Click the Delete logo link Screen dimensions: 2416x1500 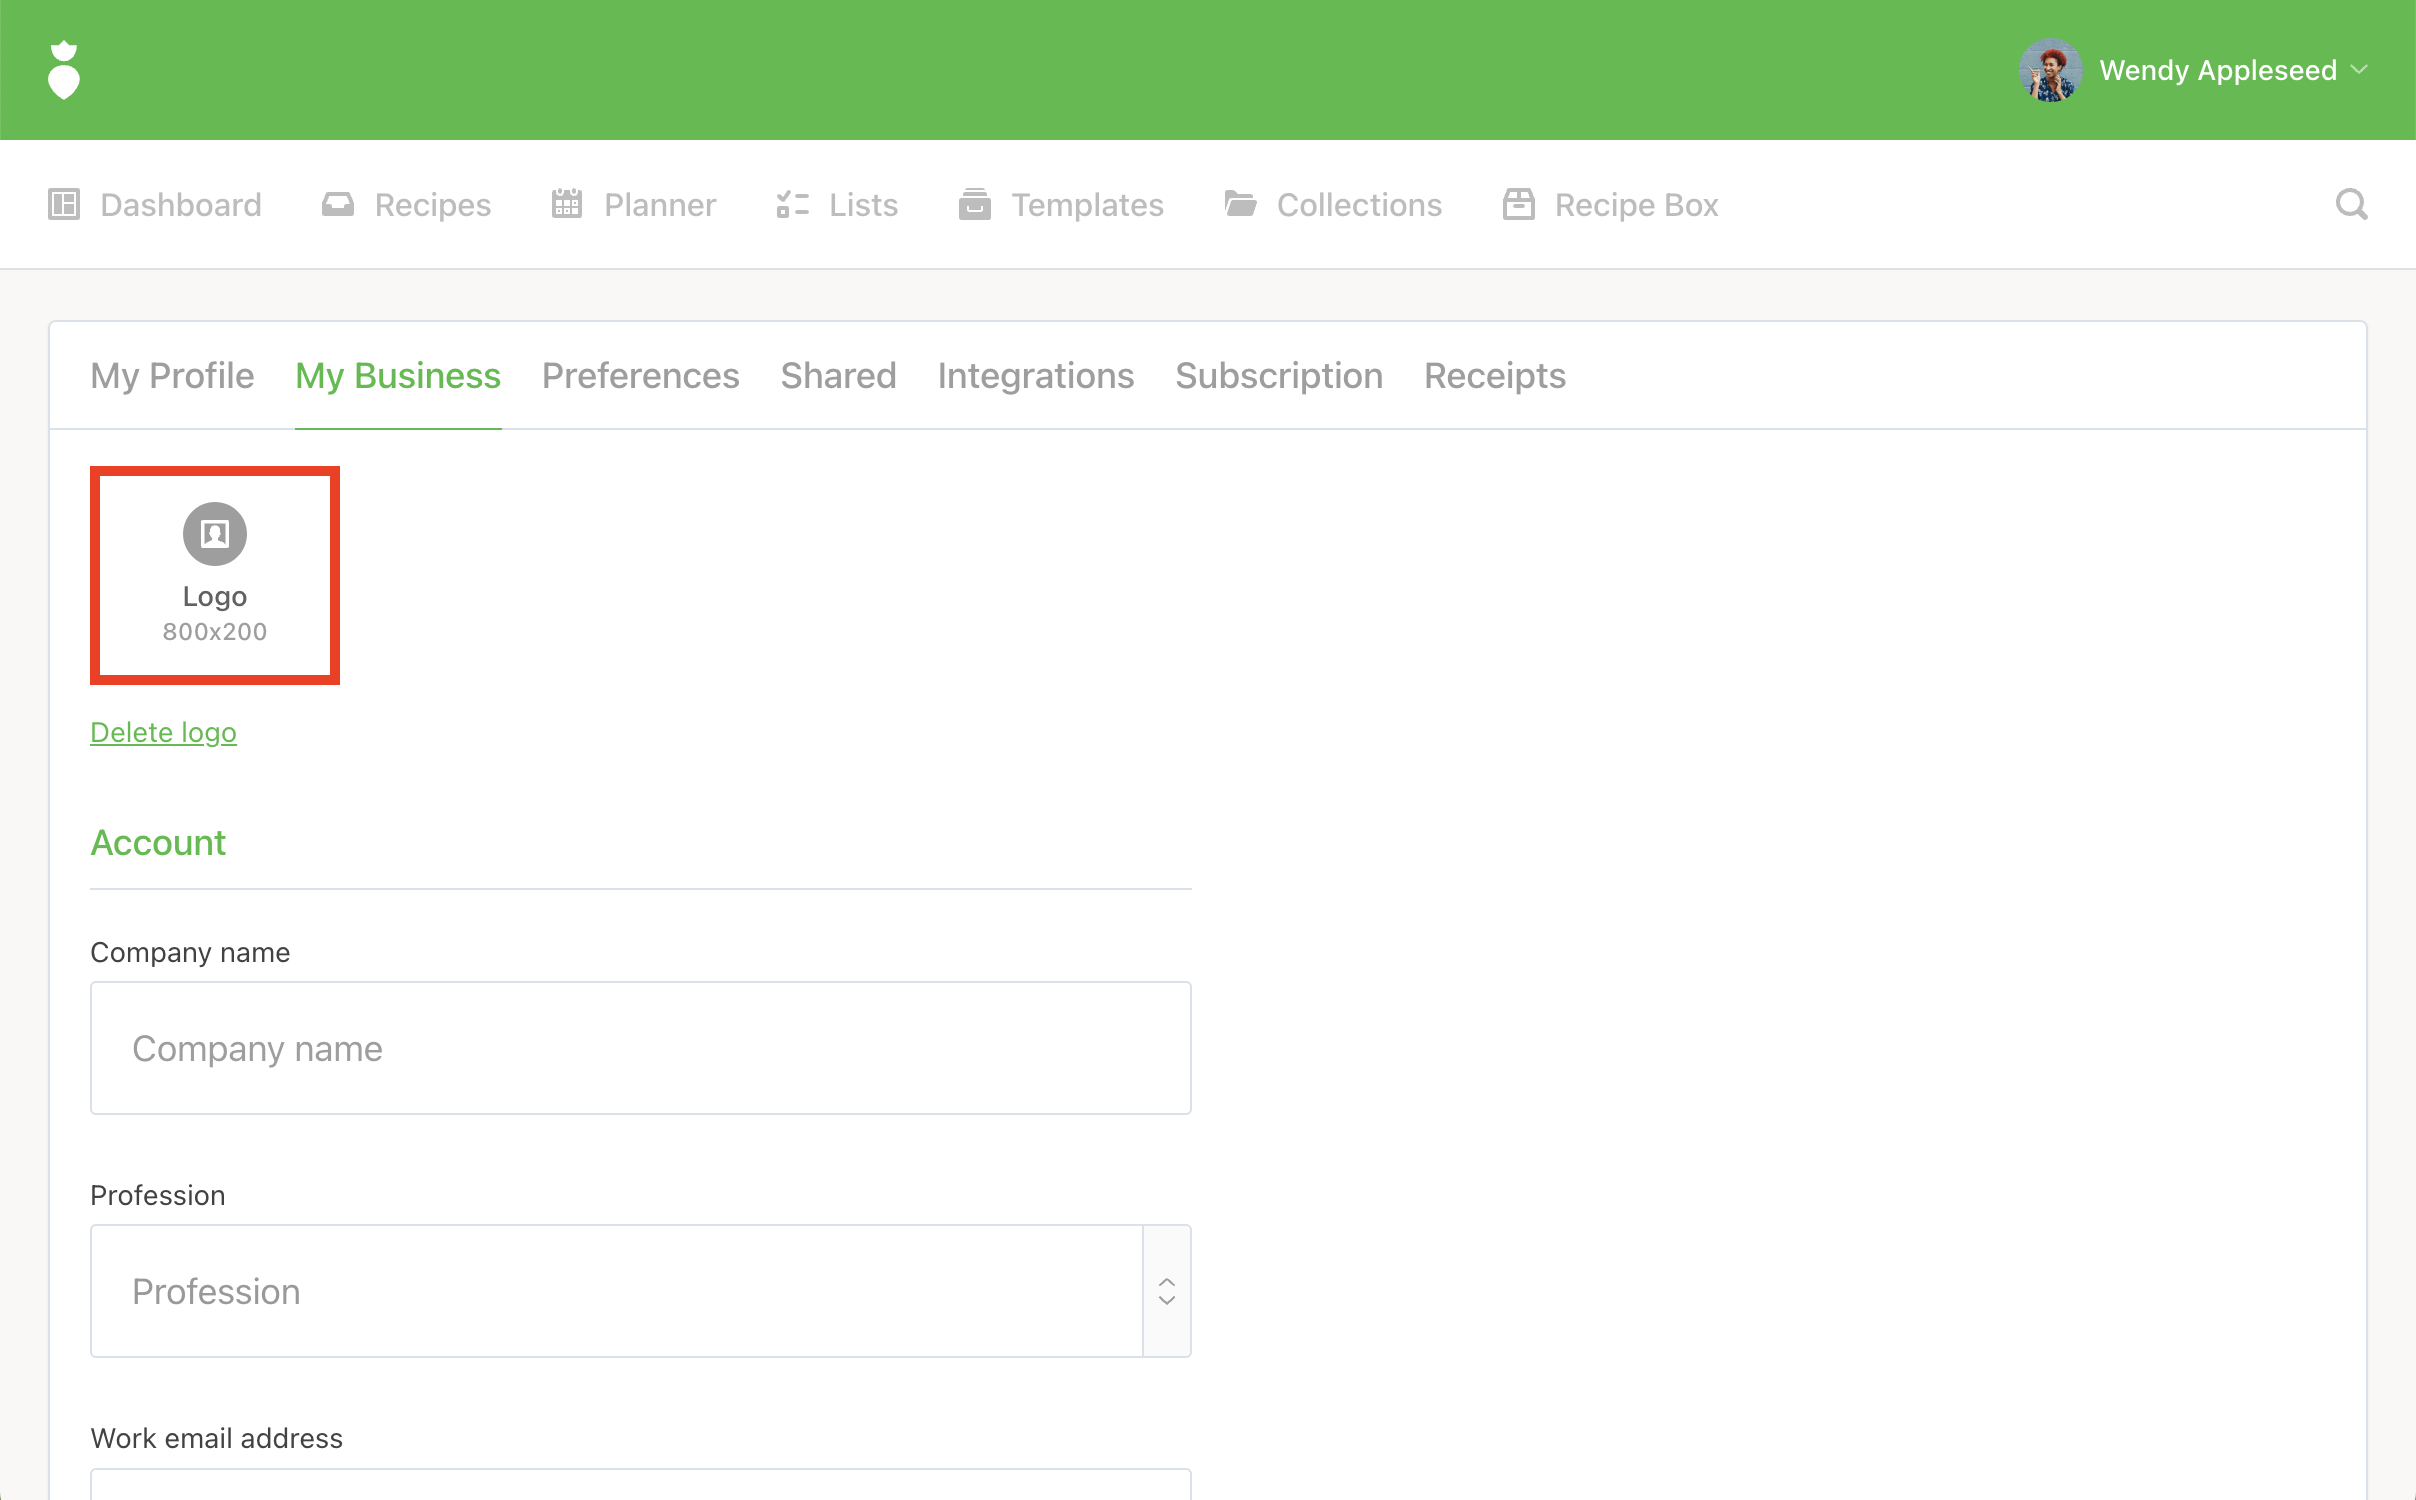pos(163,732)
